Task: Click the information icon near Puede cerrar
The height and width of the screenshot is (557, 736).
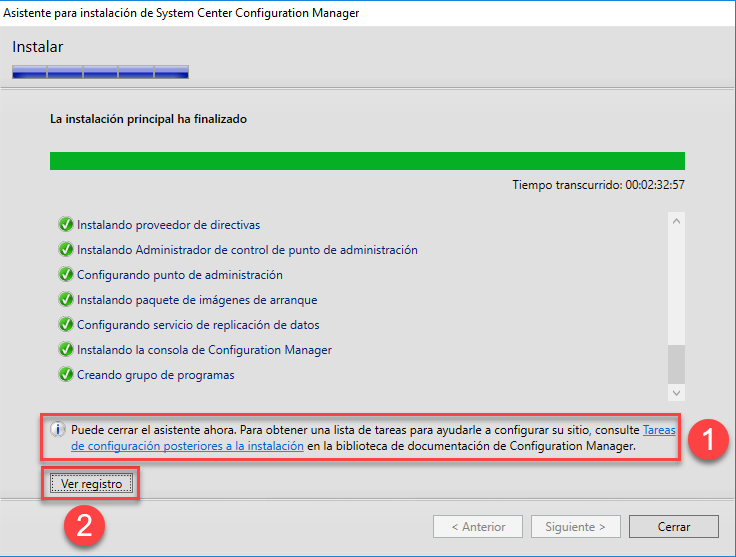Action: 58,429
